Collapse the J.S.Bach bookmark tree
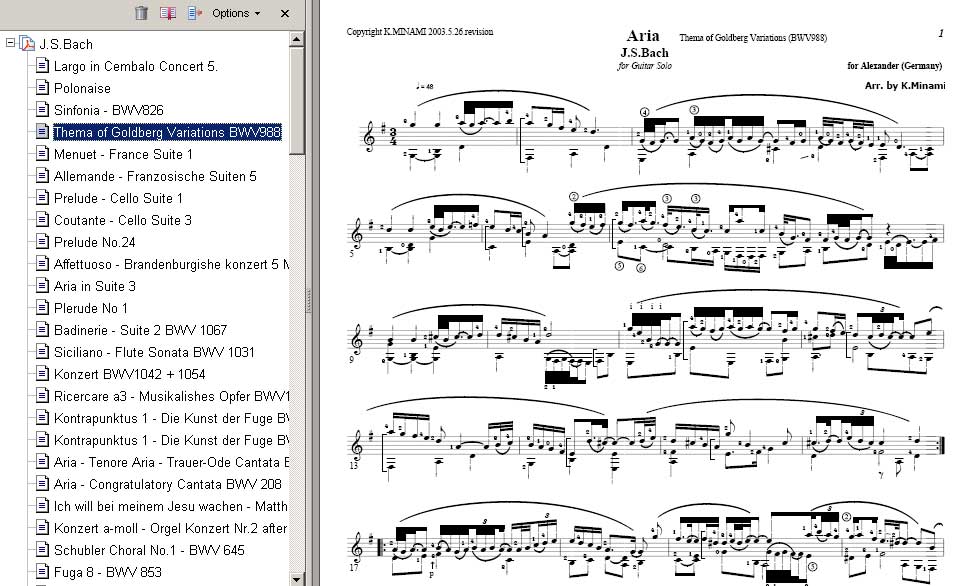954x586 pixels. point(10,43)
